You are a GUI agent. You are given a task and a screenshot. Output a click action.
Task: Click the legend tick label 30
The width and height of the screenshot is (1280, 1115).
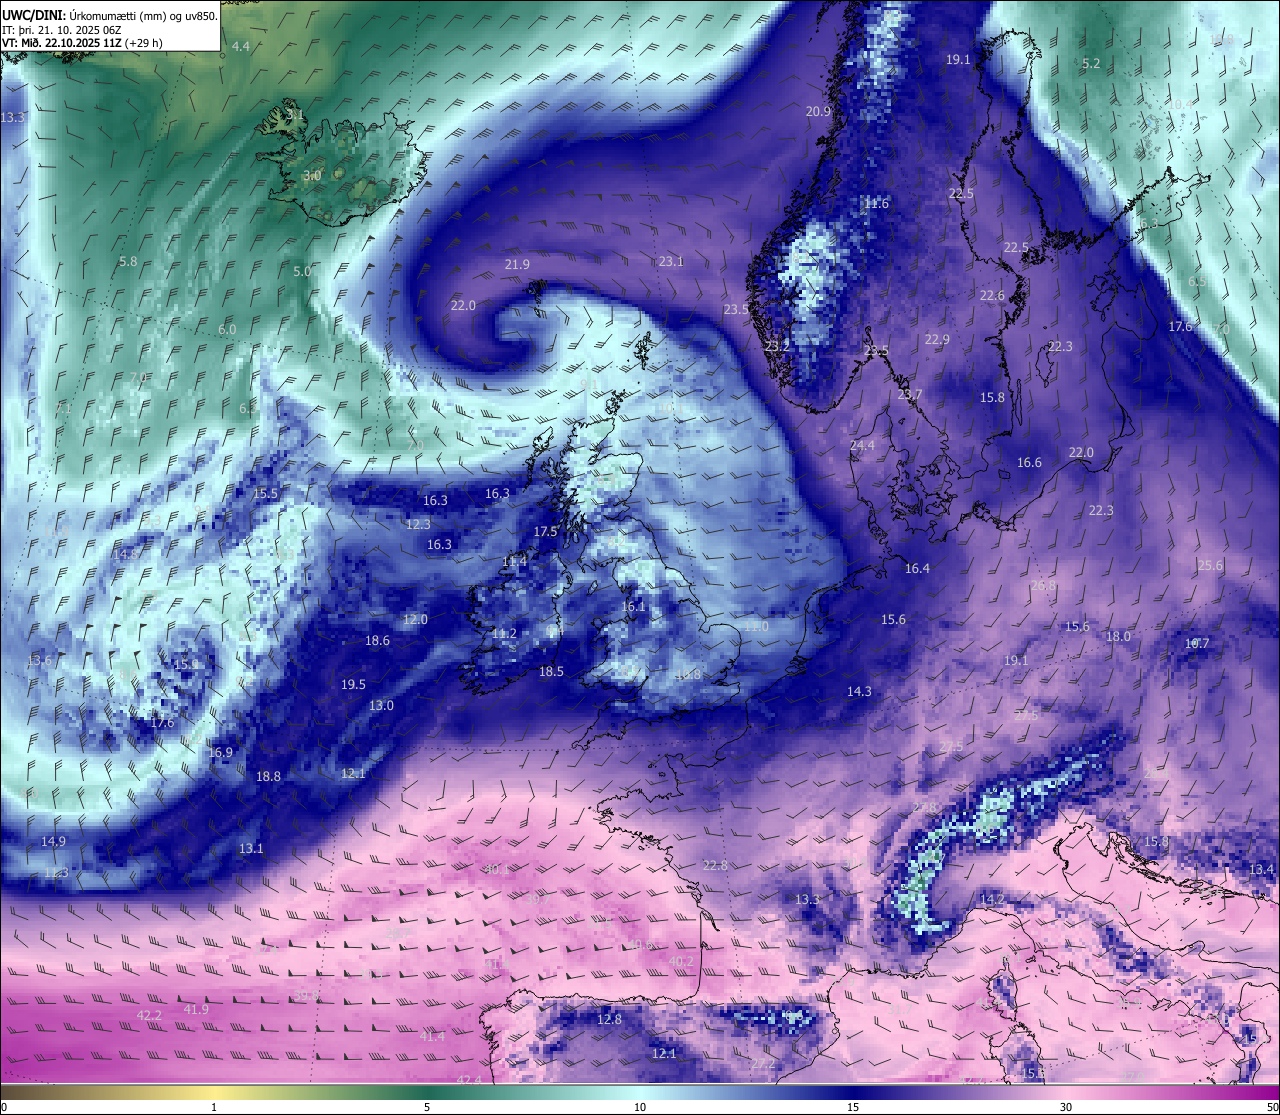(x=1066, y=1107)
